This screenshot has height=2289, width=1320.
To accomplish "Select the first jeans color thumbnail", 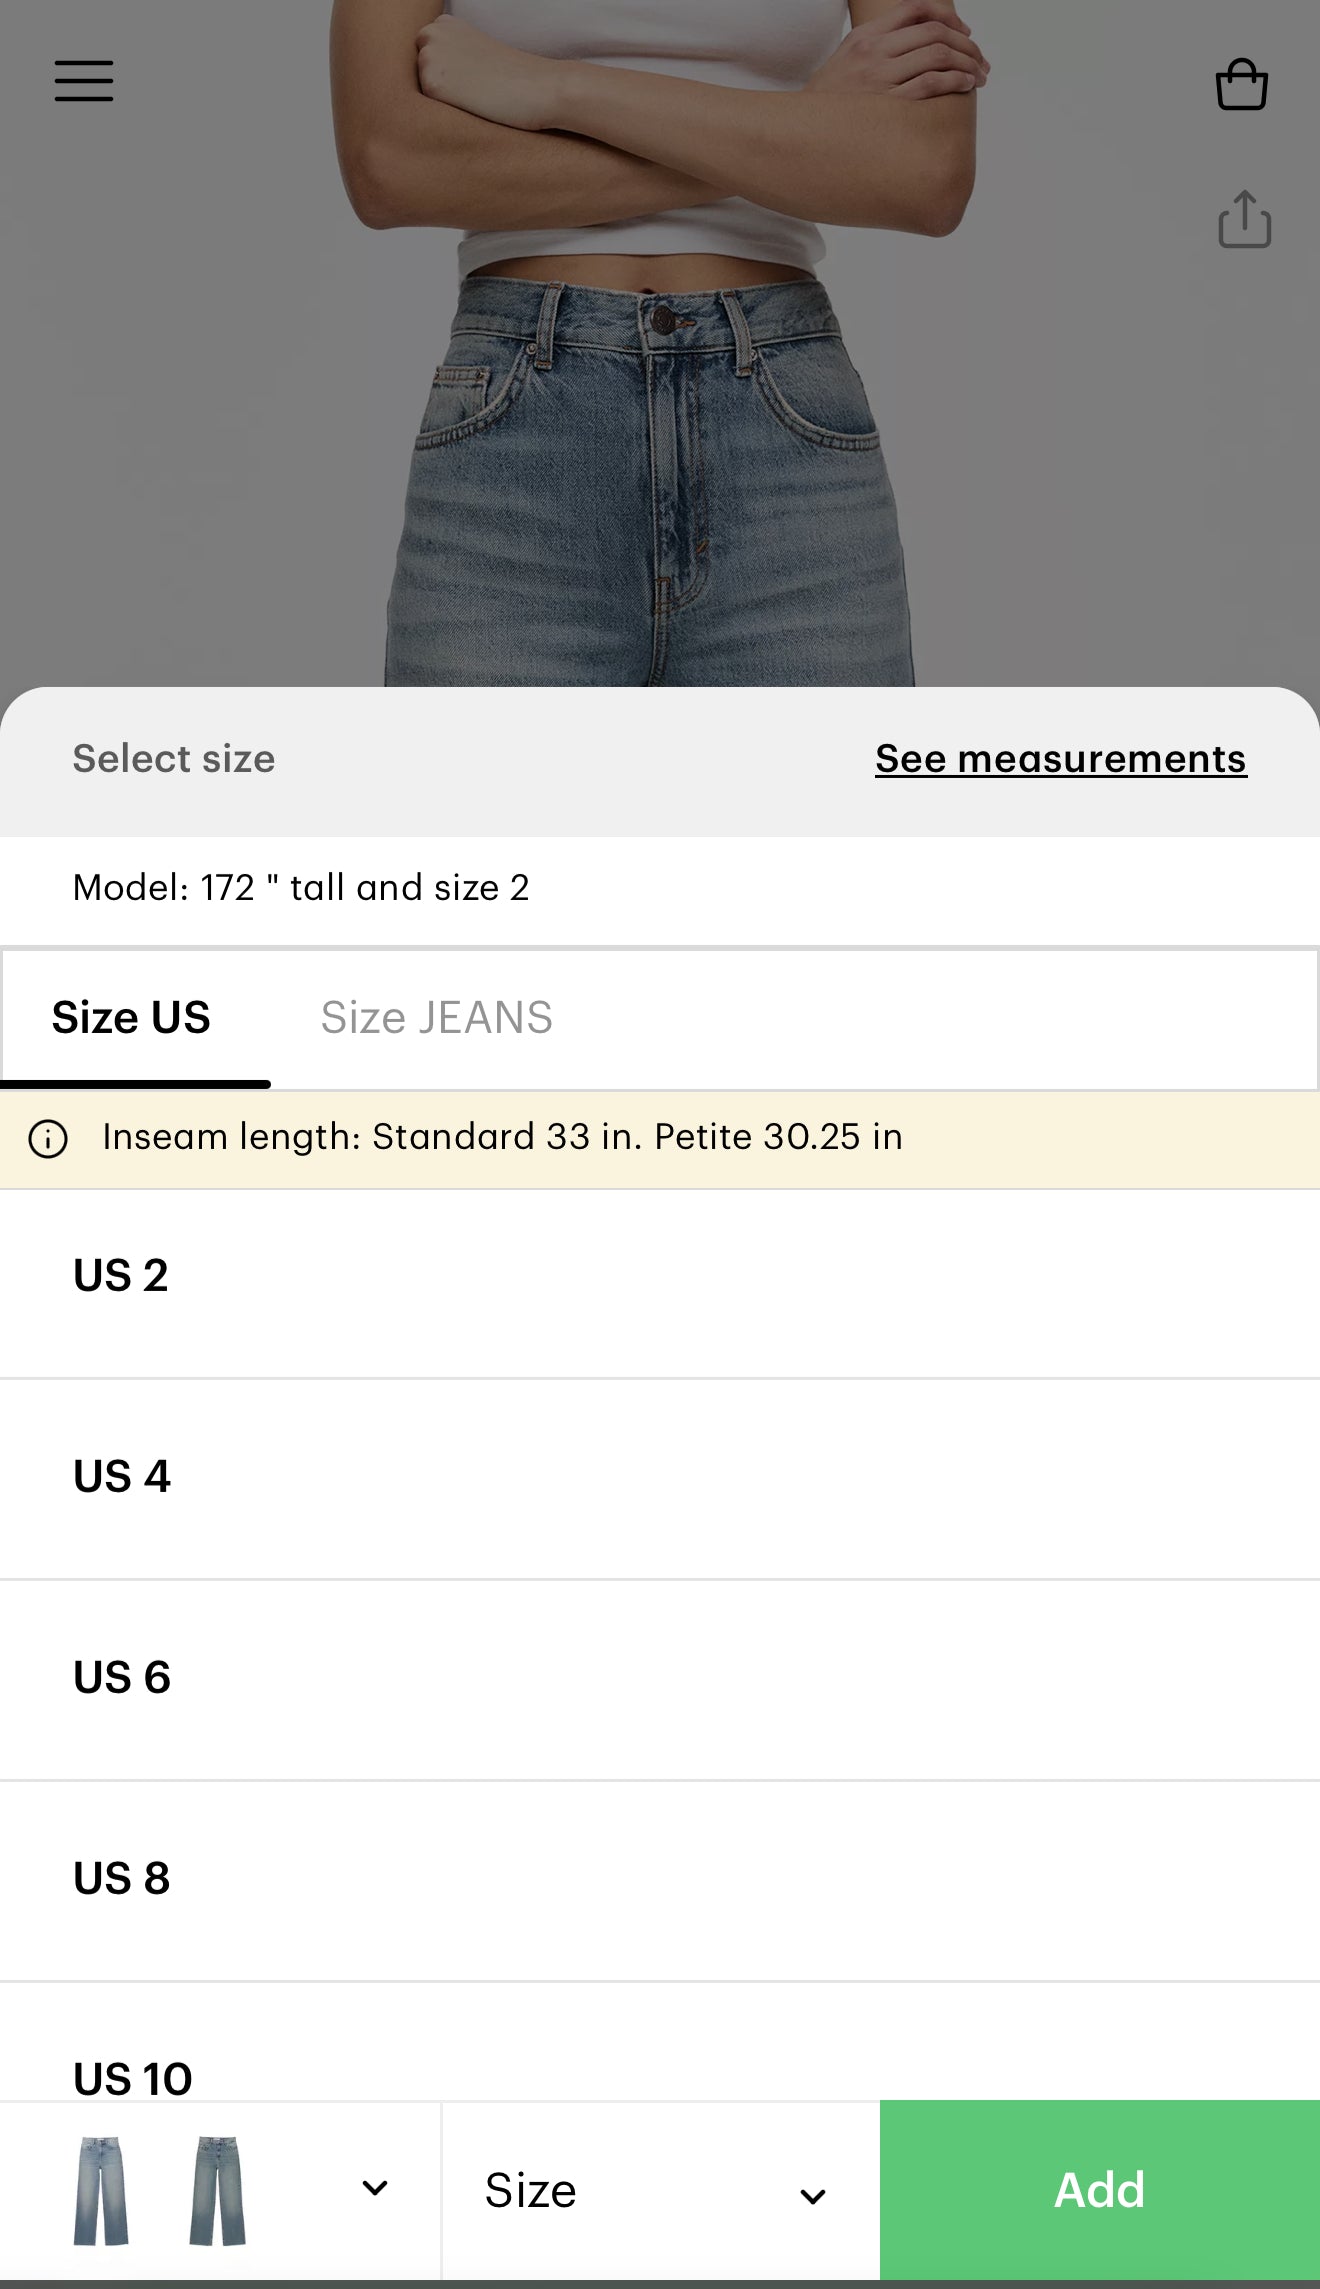I will 101,2190.
